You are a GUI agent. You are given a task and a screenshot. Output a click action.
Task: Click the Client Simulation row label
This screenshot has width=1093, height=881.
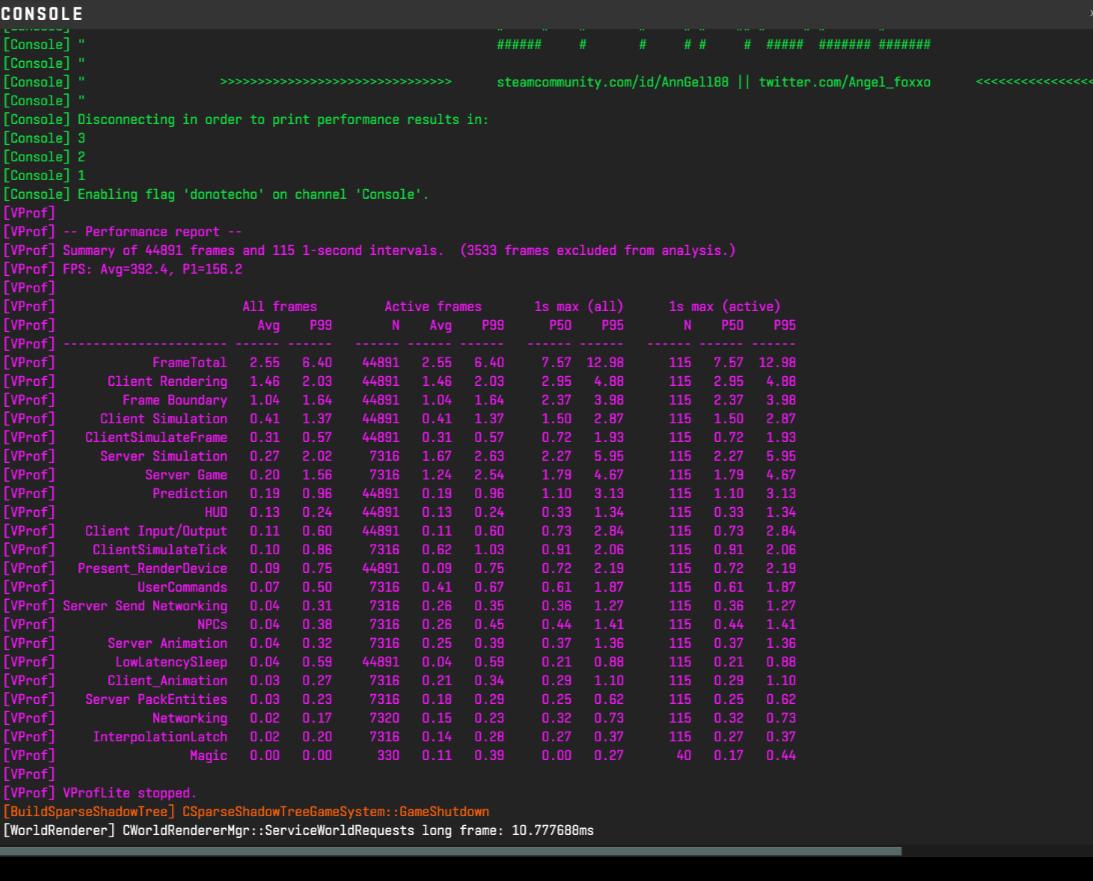tap(163, 419)
